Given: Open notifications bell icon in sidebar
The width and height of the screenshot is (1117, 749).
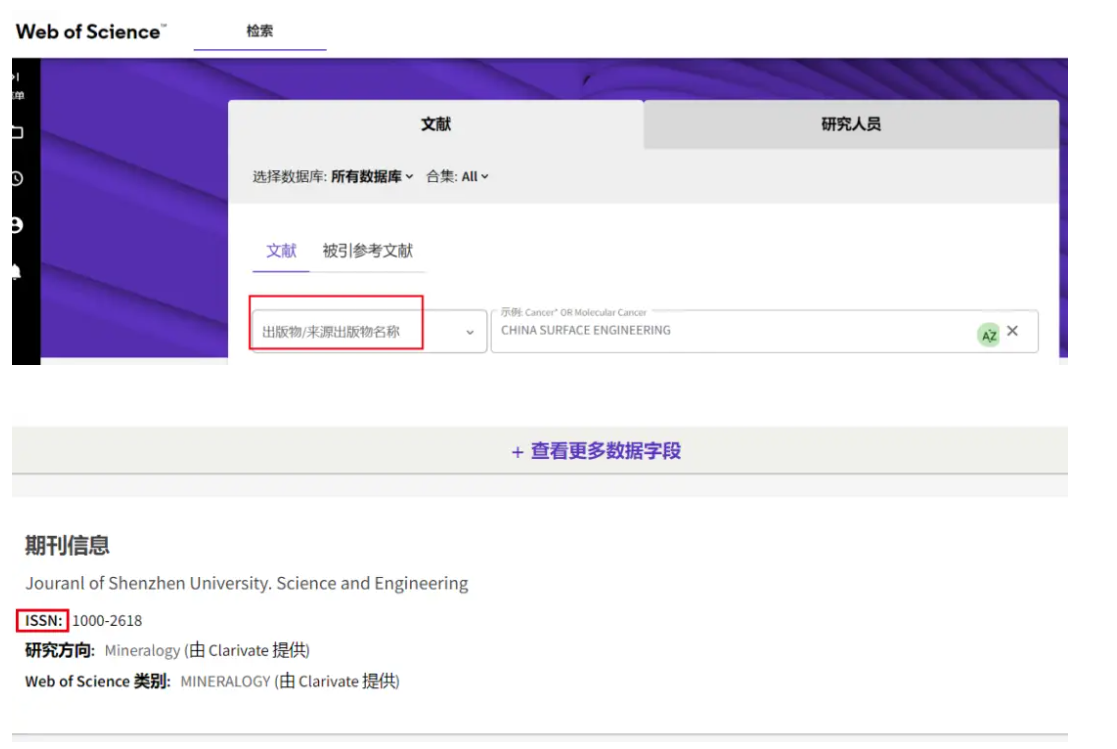Looking at the screenshot, I should [x=17, y=272].
